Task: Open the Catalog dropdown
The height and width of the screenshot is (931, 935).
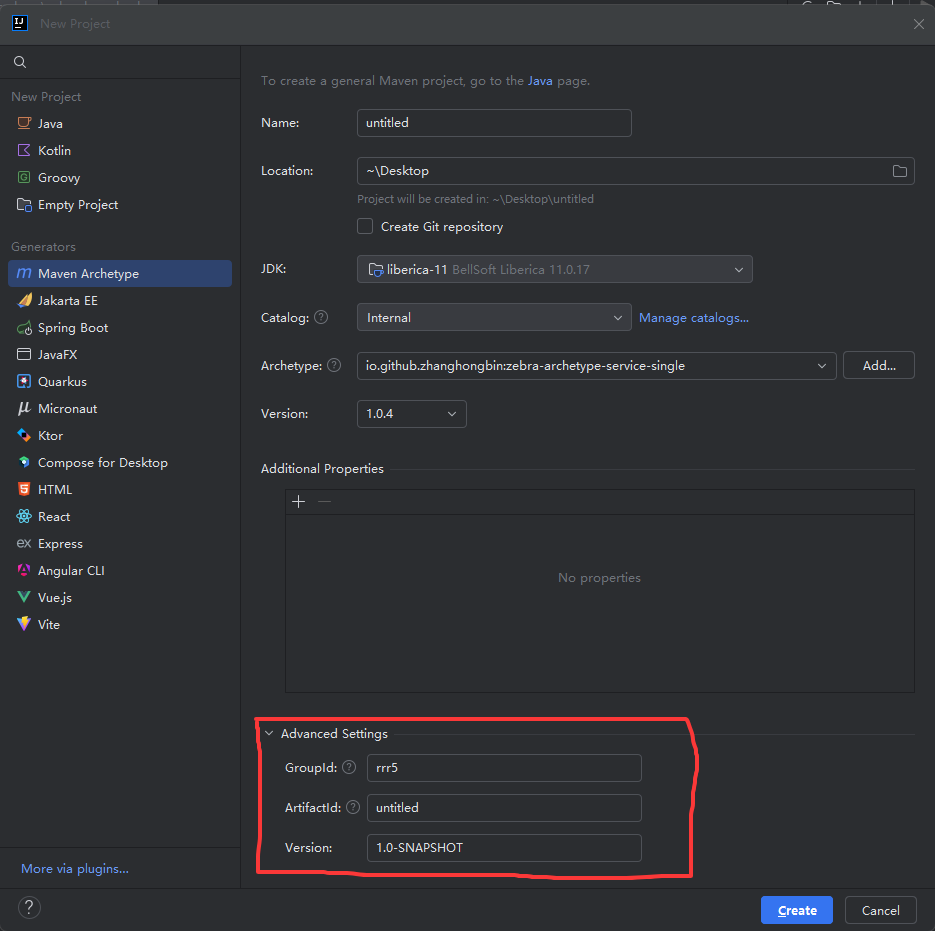Action: point(494,318)
